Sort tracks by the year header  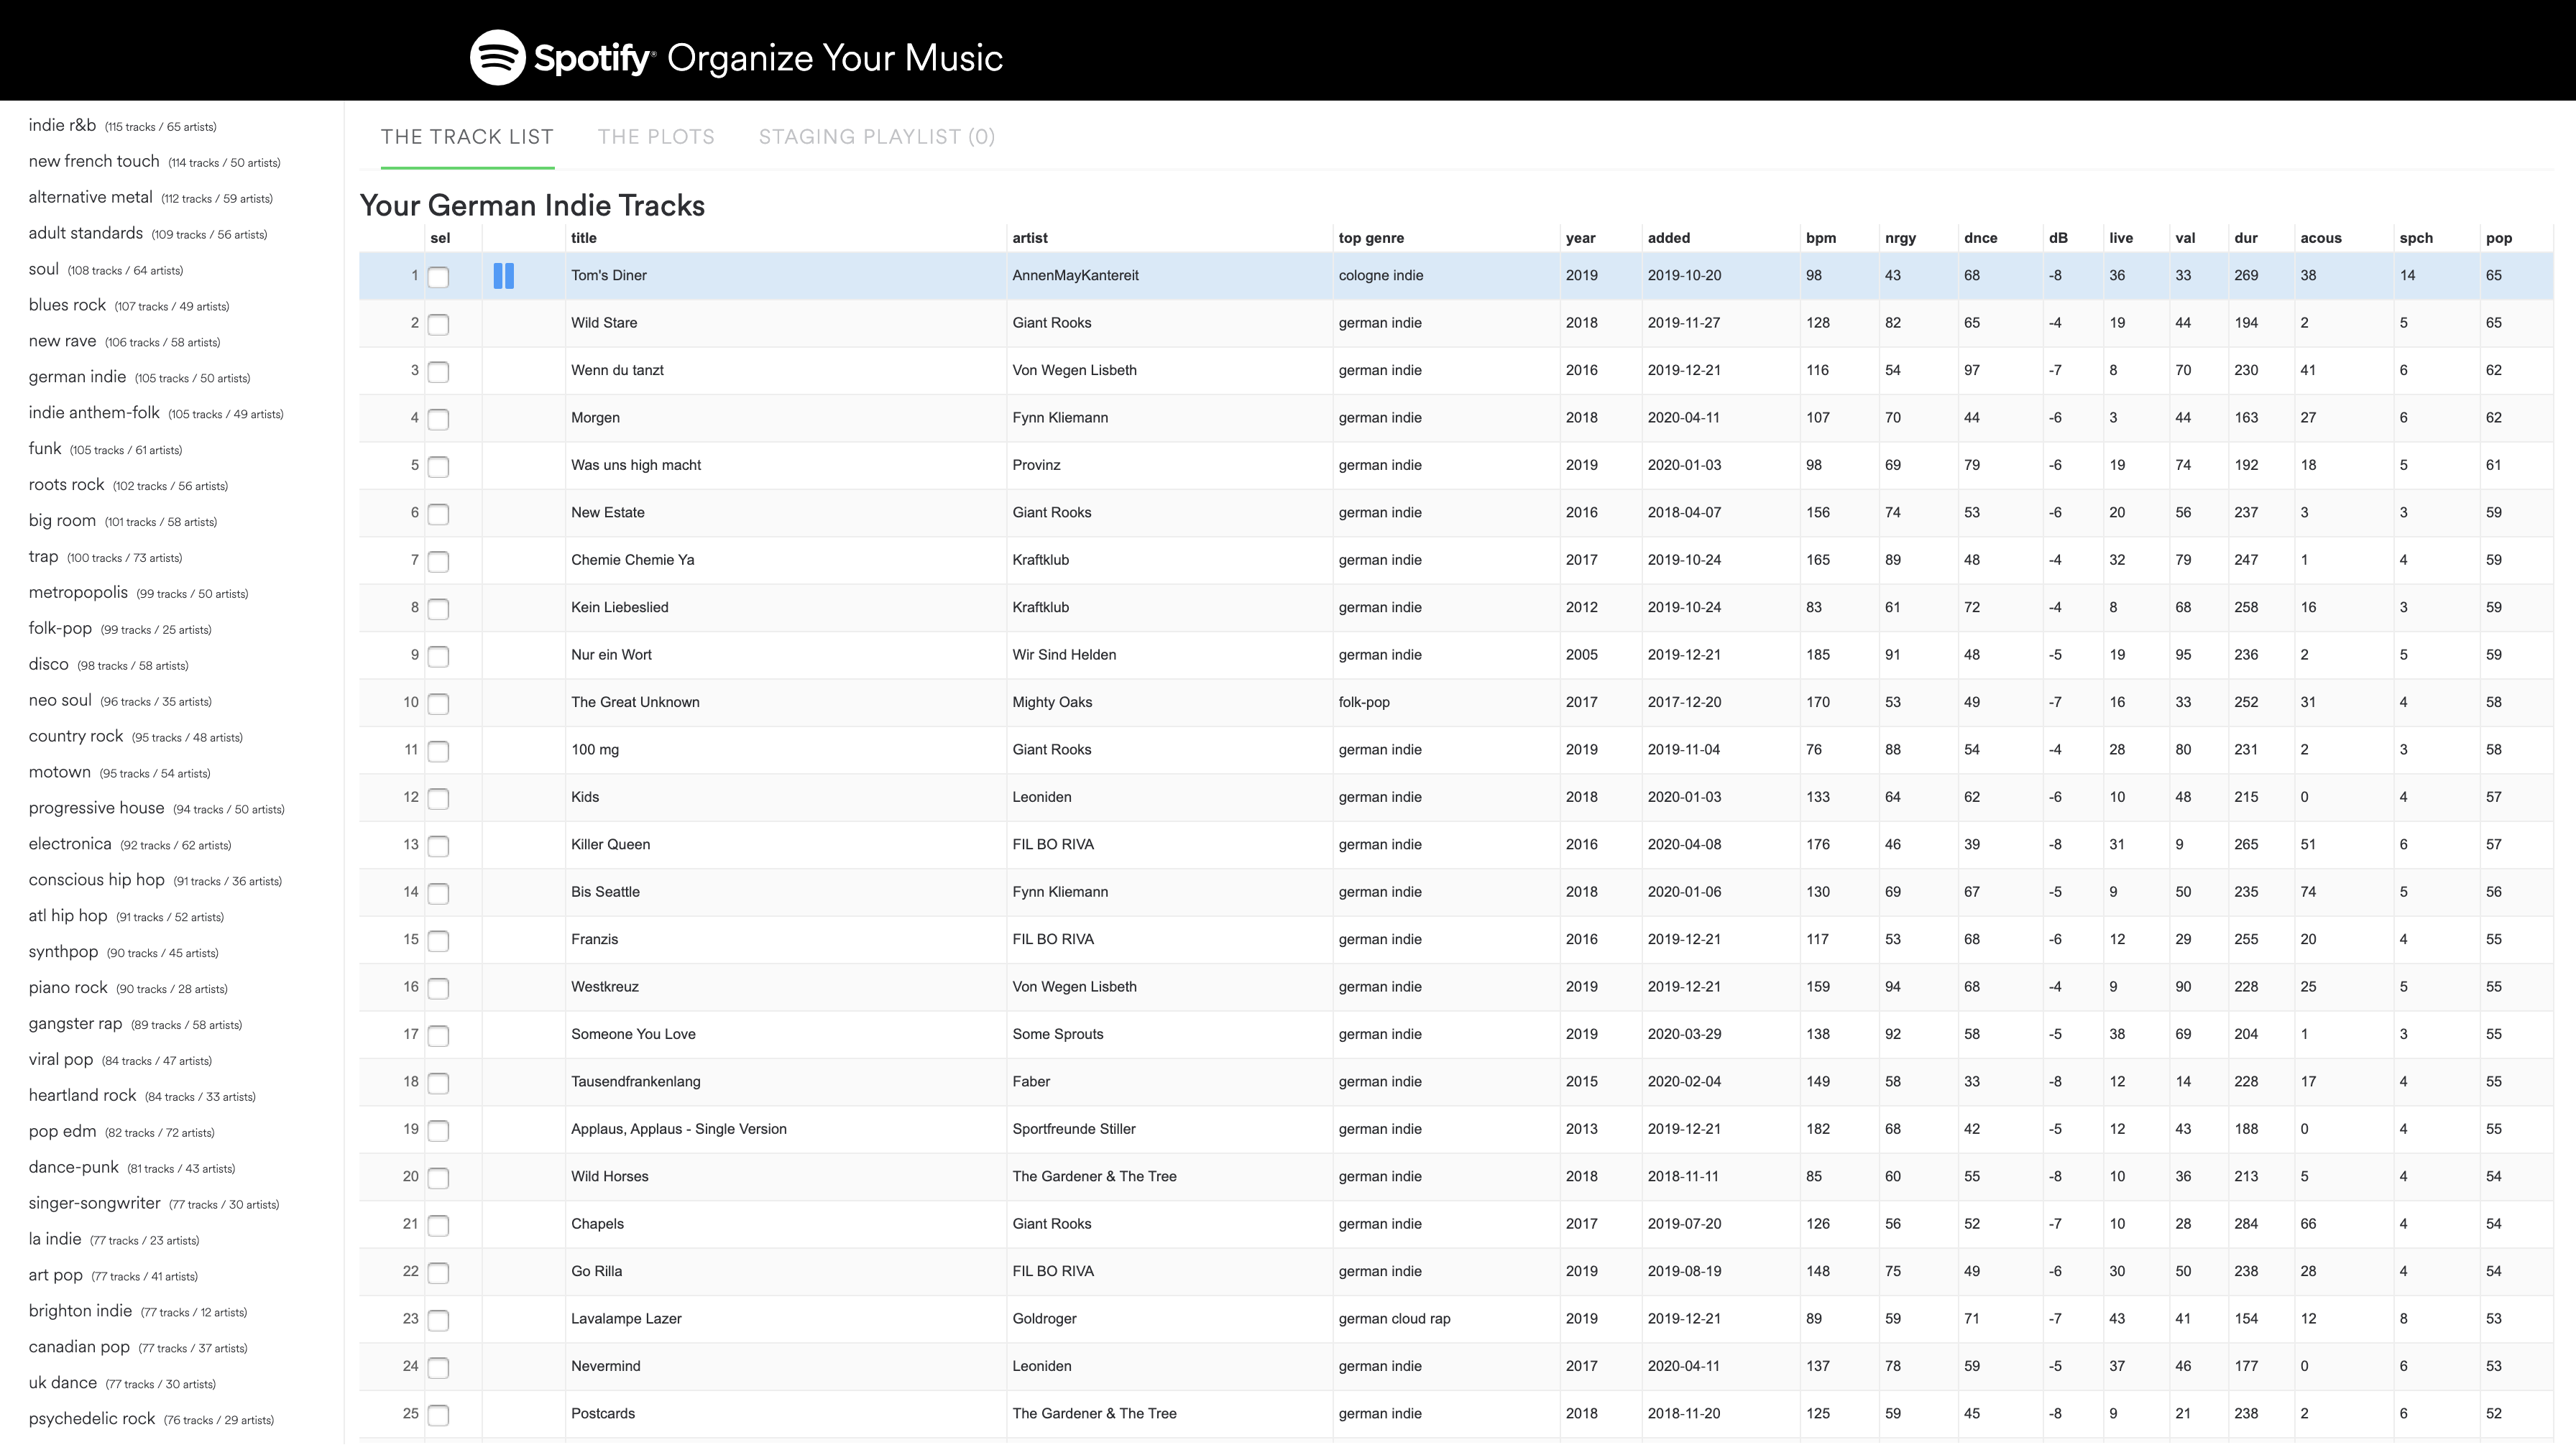coord(1580,238)
